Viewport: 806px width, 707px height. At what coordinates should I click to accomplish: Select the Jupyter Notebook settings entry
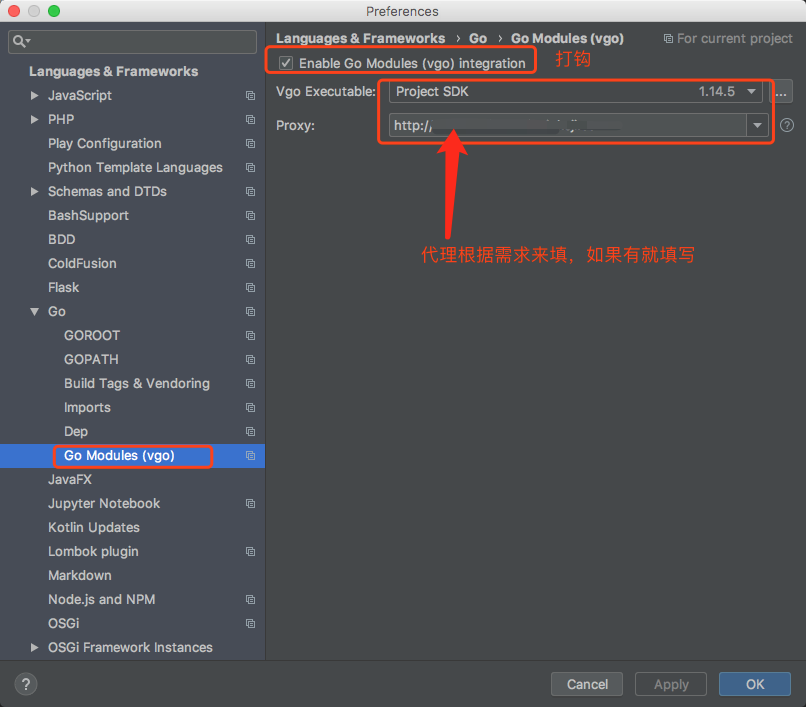(104, 503)
